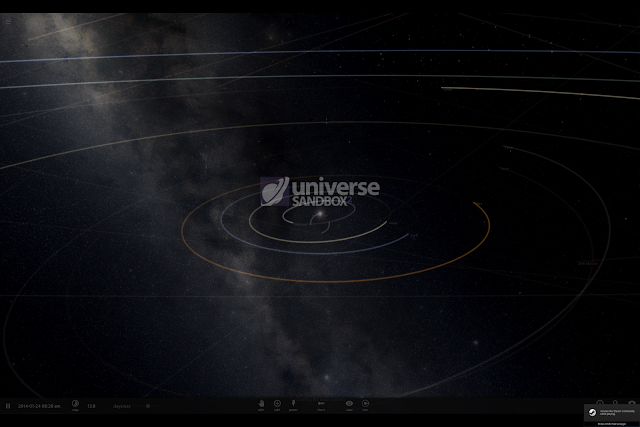Open the hamburger menu at top left

point(8,22)
